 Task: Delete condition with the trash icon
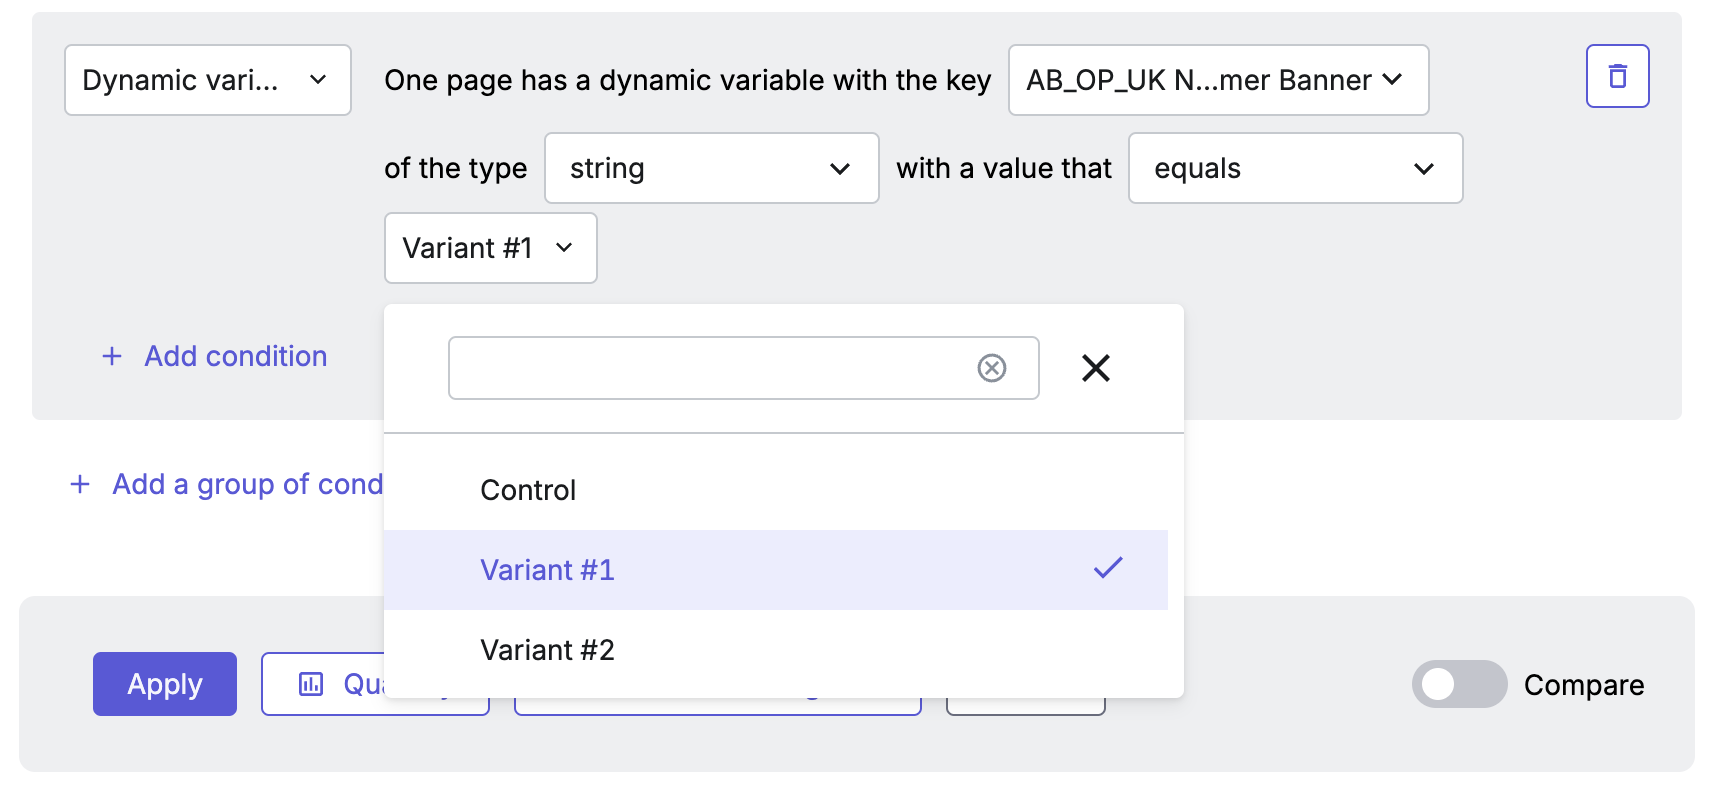[x=1617, y=76]
